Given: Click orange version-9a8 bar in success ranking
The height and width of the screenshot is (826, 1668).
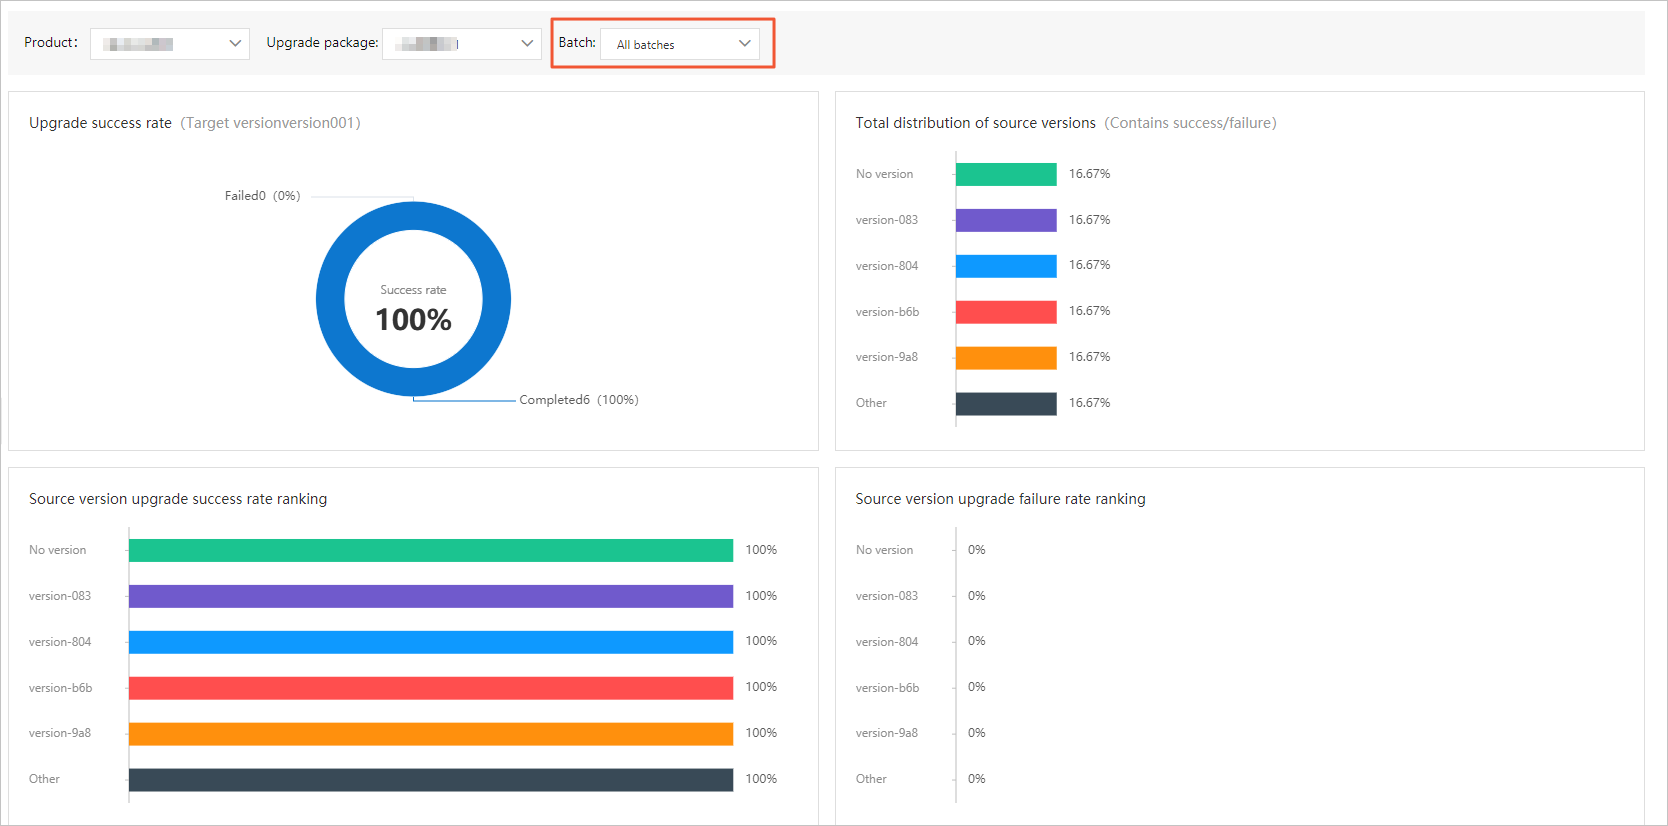Looking at the screenshot, I should tap(431, 734).
